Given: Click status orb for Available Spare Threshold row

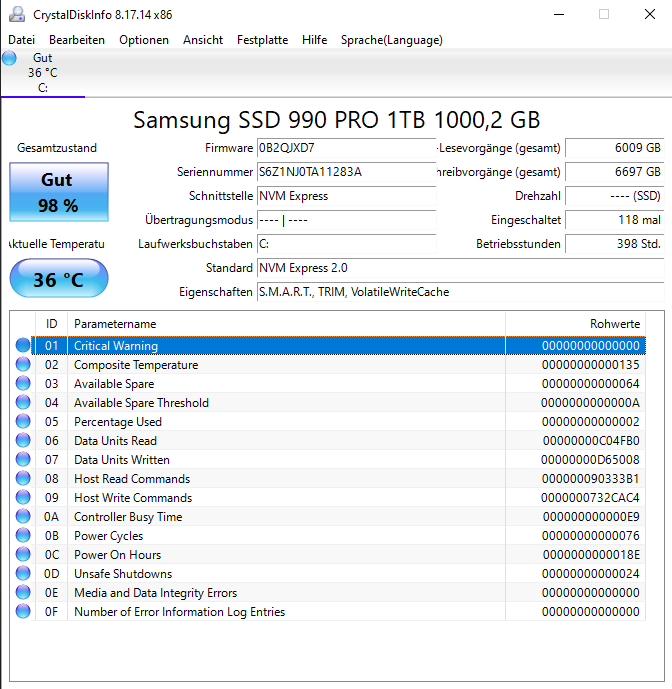Looking at the screenshot, I should (x=23, y=402).
